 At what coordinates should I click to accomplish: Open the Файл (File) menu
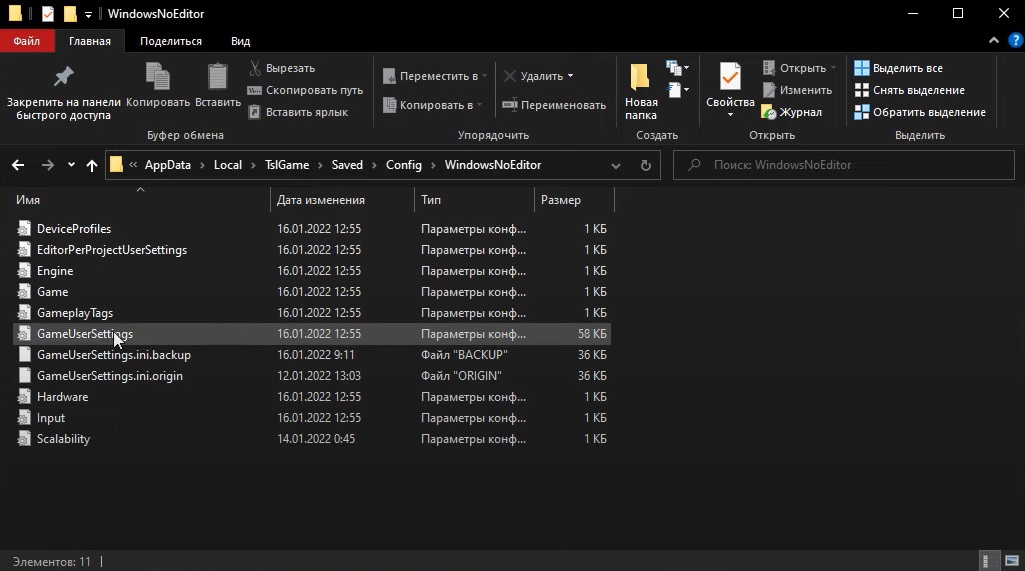pyautogui.click(x=27, y=41)
